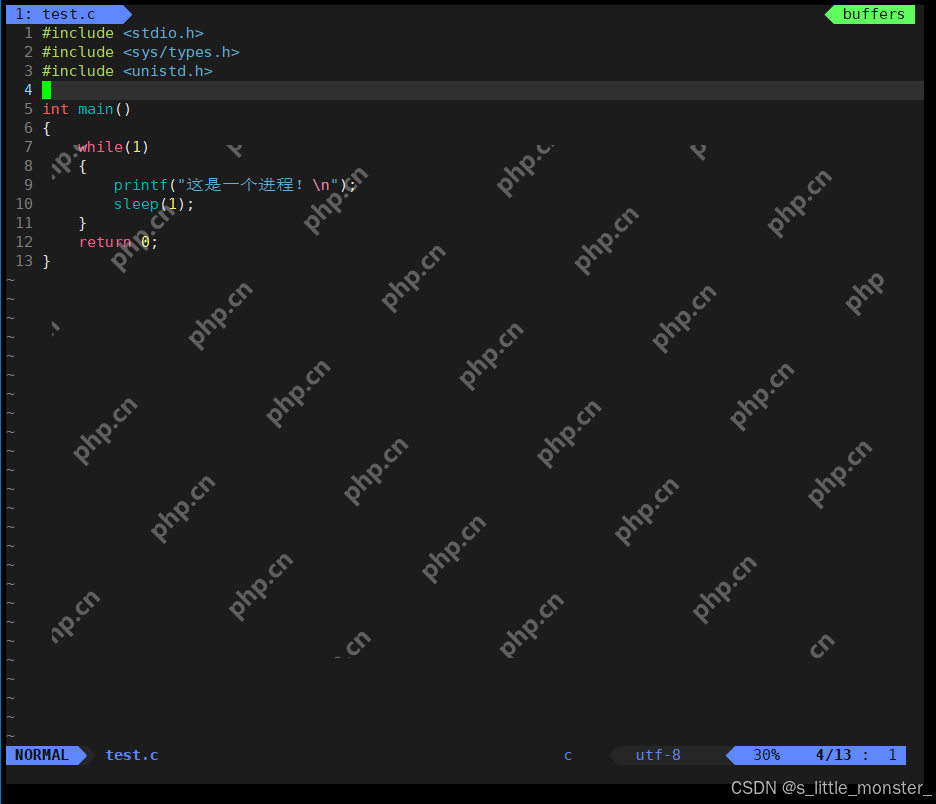Click the 30% position indicator
Screen dimensions: 936x804
766,755
